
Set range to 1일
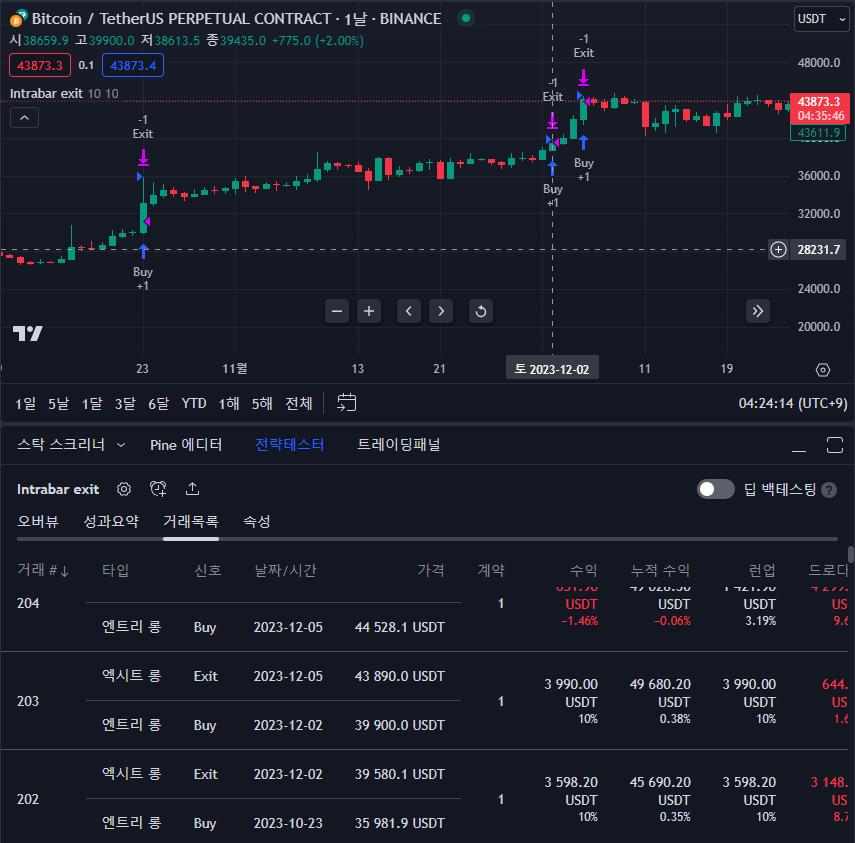point(26,404)
